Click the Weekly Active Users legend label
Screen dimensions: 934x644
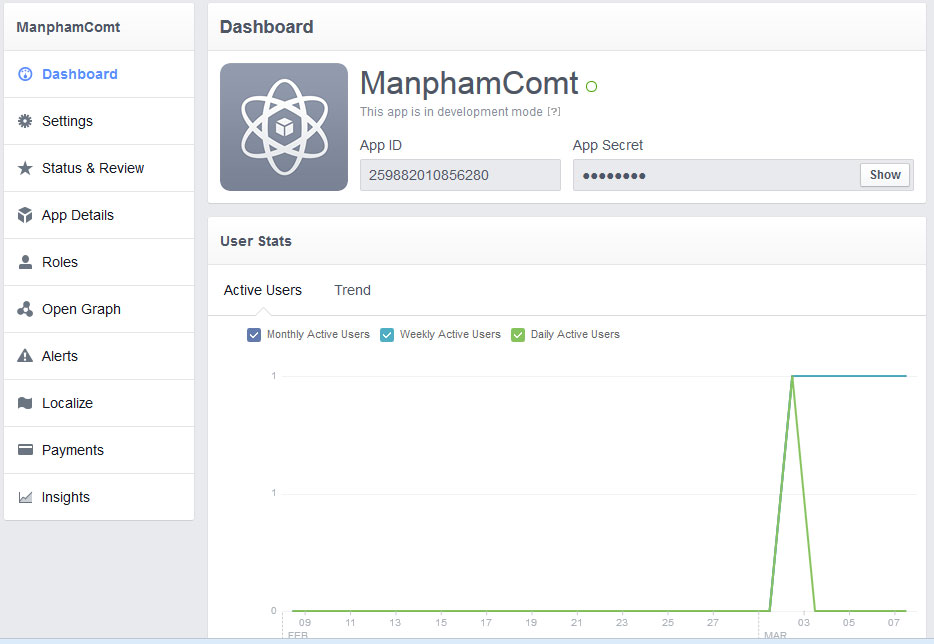coord(450,334)
